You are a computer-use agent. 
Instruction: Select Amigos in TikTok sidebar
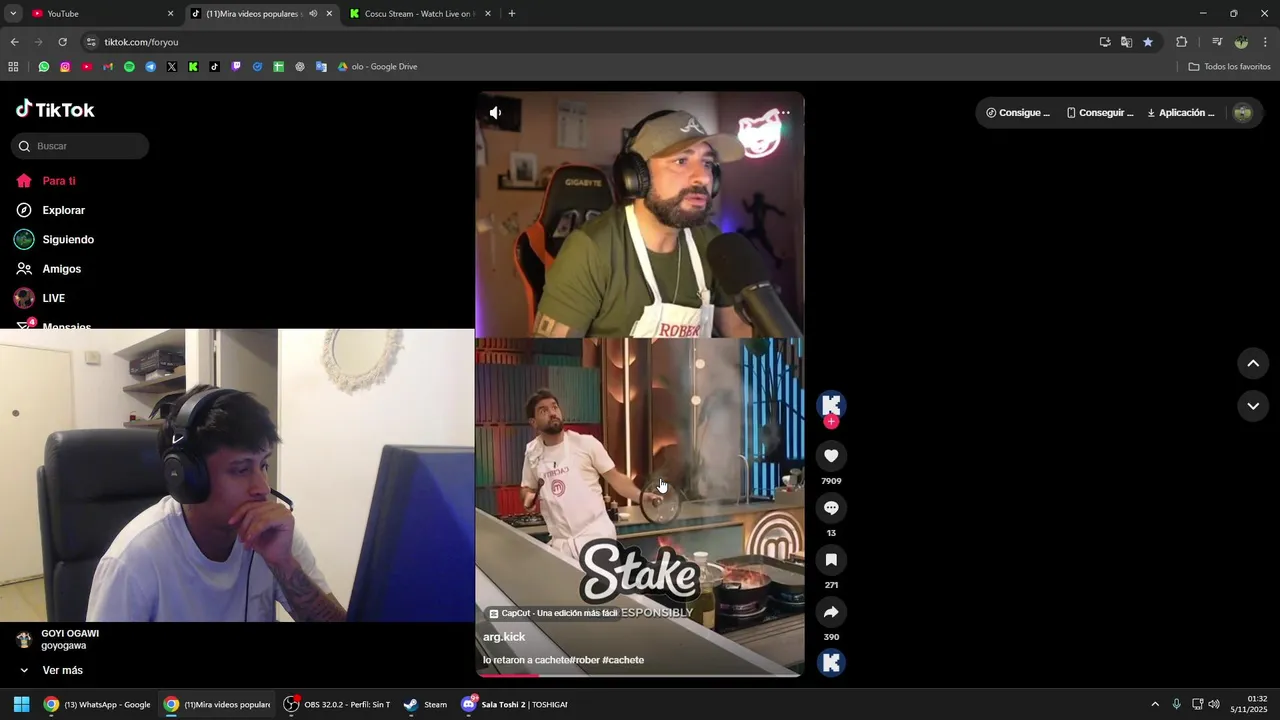point(61,269)
